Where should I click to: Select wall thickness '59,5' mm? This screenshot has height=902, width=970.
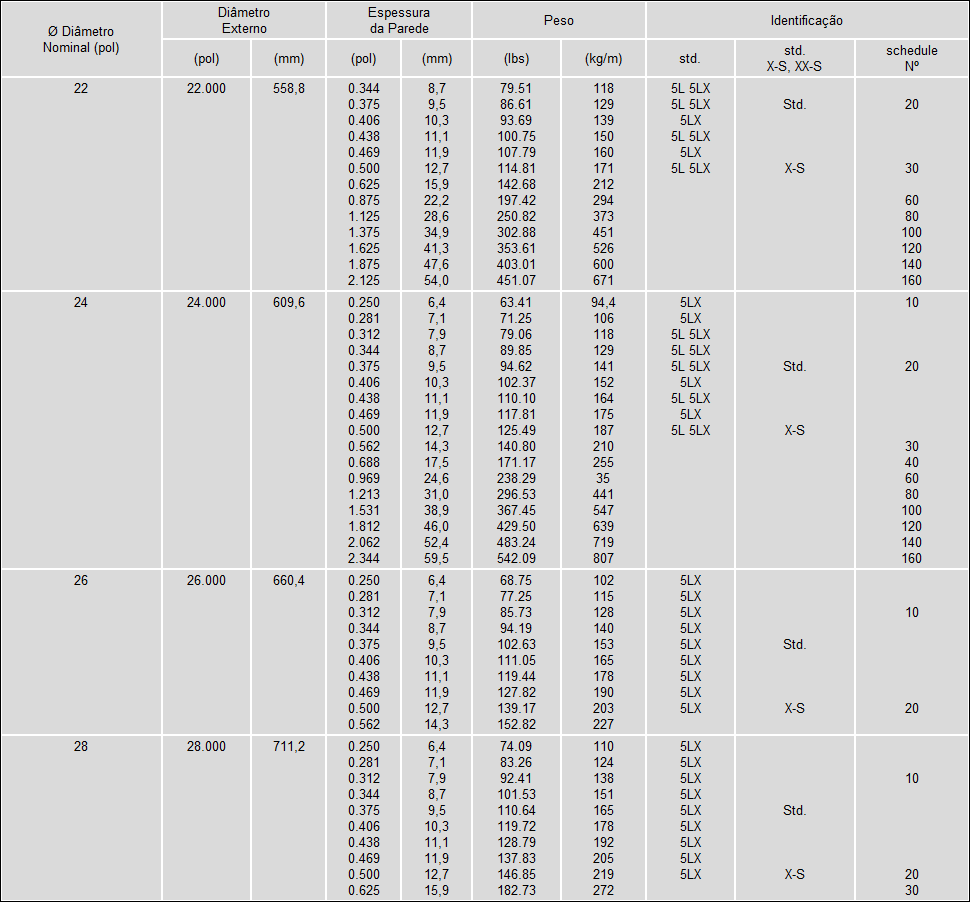coord(437,559)
